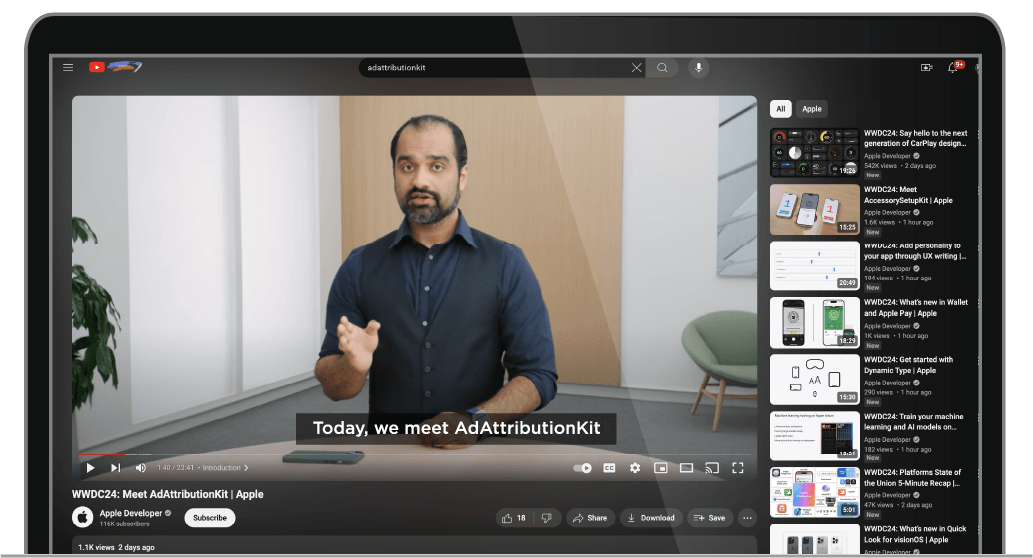Open the UX writing video thumbnail
The width and height of the screenshot is (1033, 558).
coord(815,265)
